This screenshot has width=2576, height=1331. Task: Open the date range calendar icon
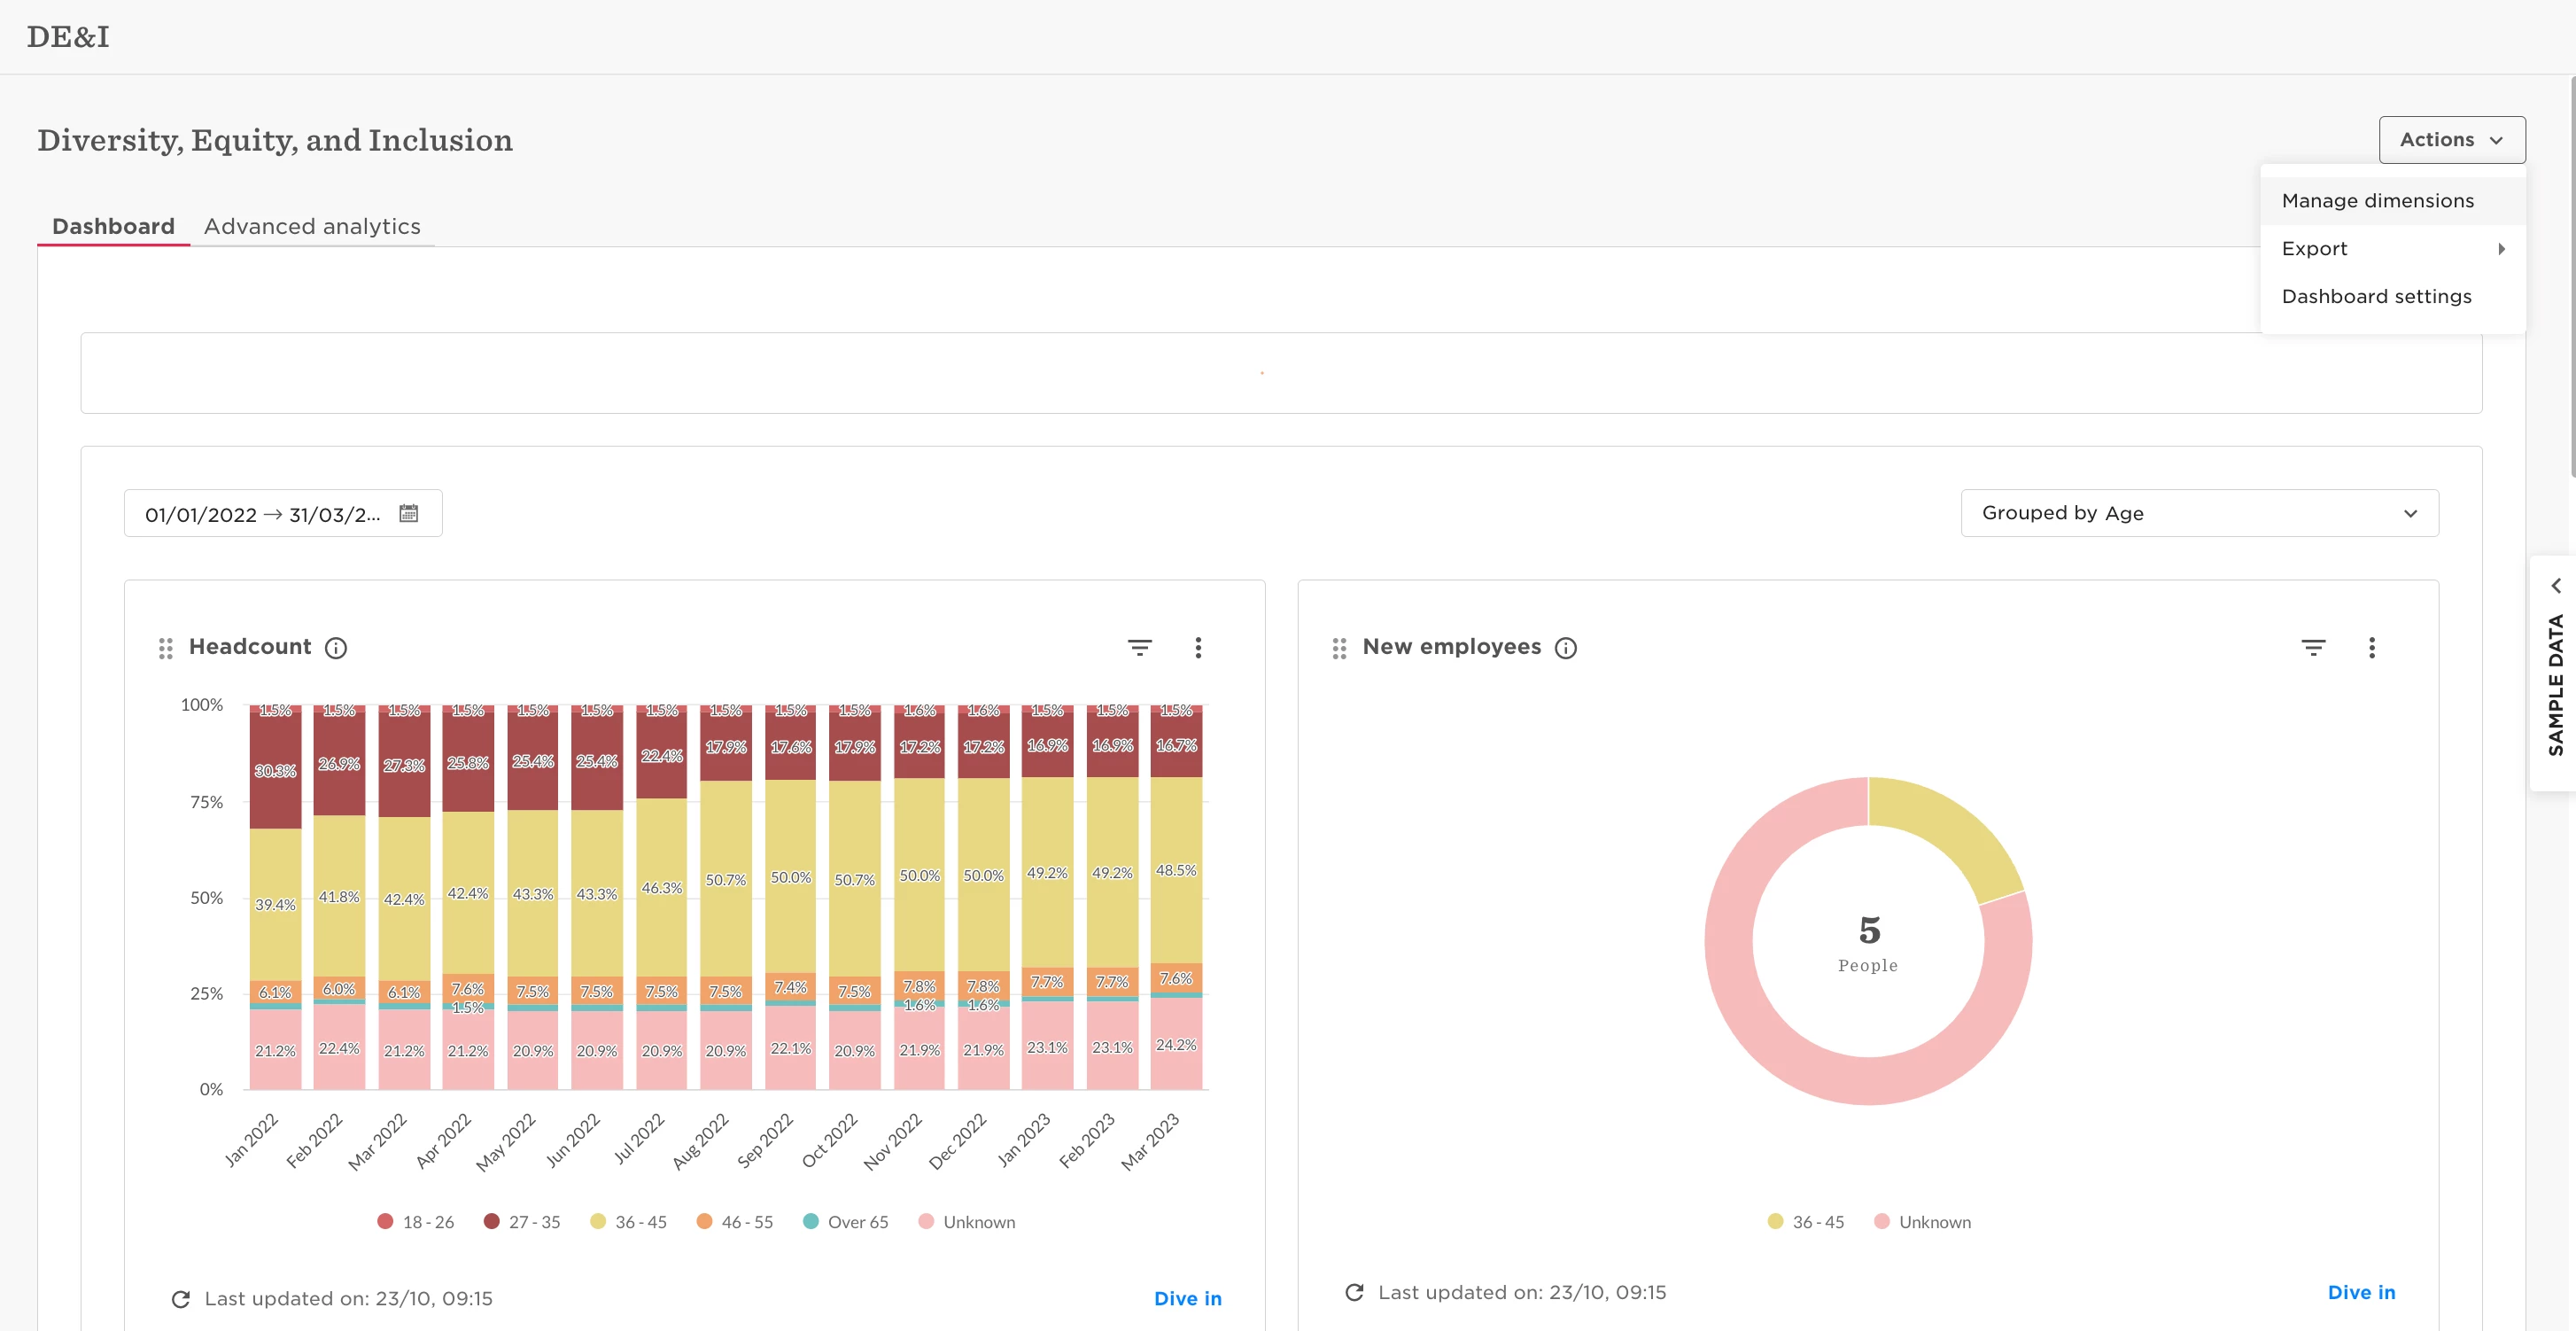pos(408,513)
